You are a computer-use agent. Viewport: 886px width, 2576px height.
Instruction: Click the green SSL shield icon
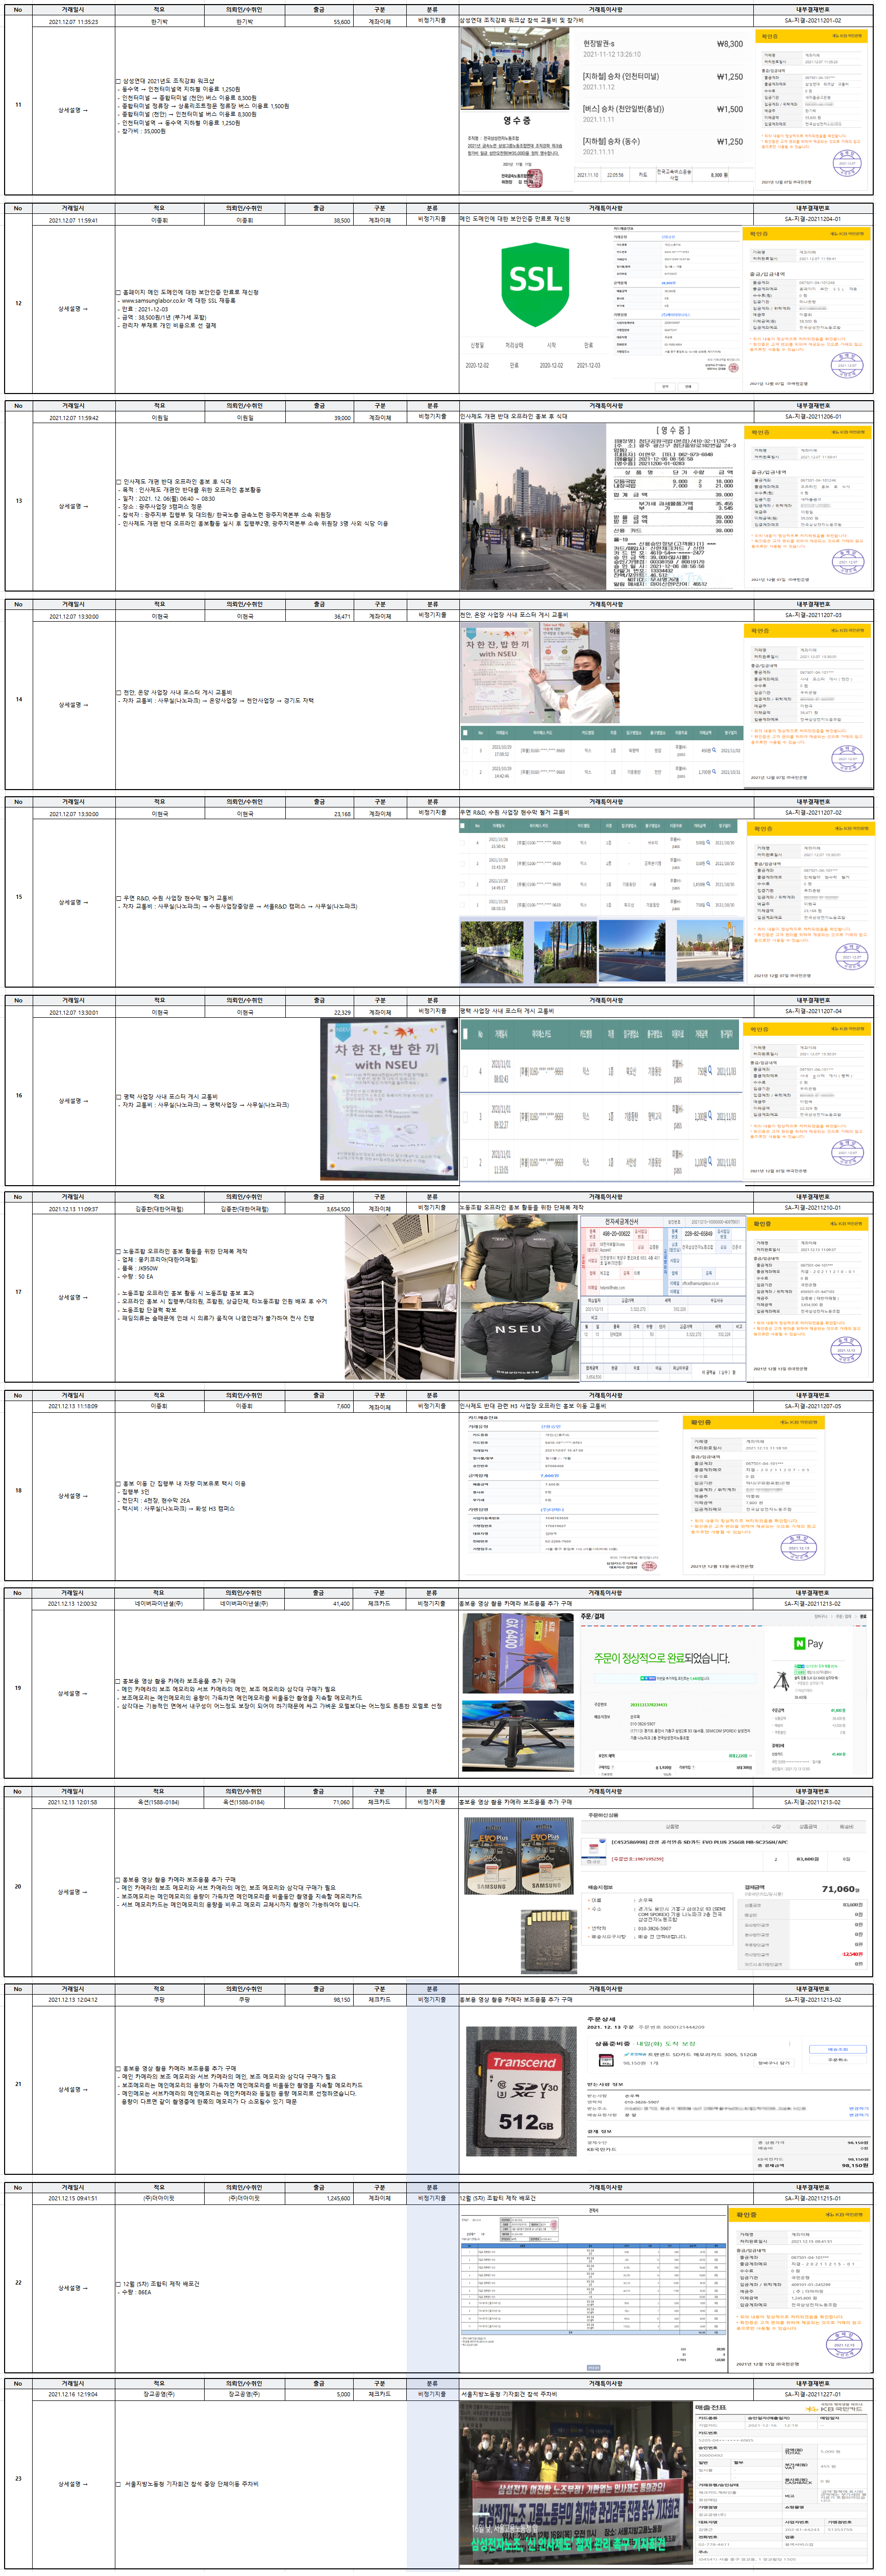click(535, 283)
